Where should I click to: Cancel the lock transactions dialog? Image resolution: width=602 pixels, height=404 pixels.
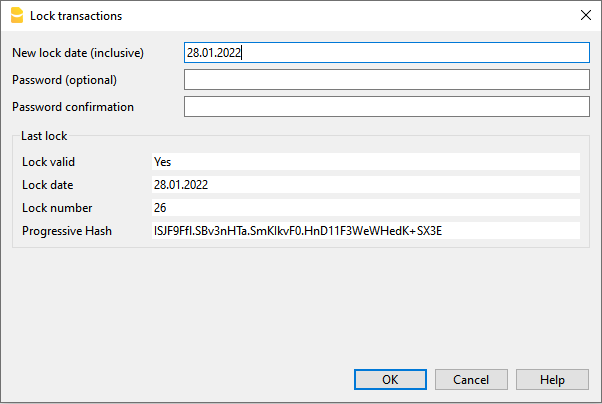[470, 380]
